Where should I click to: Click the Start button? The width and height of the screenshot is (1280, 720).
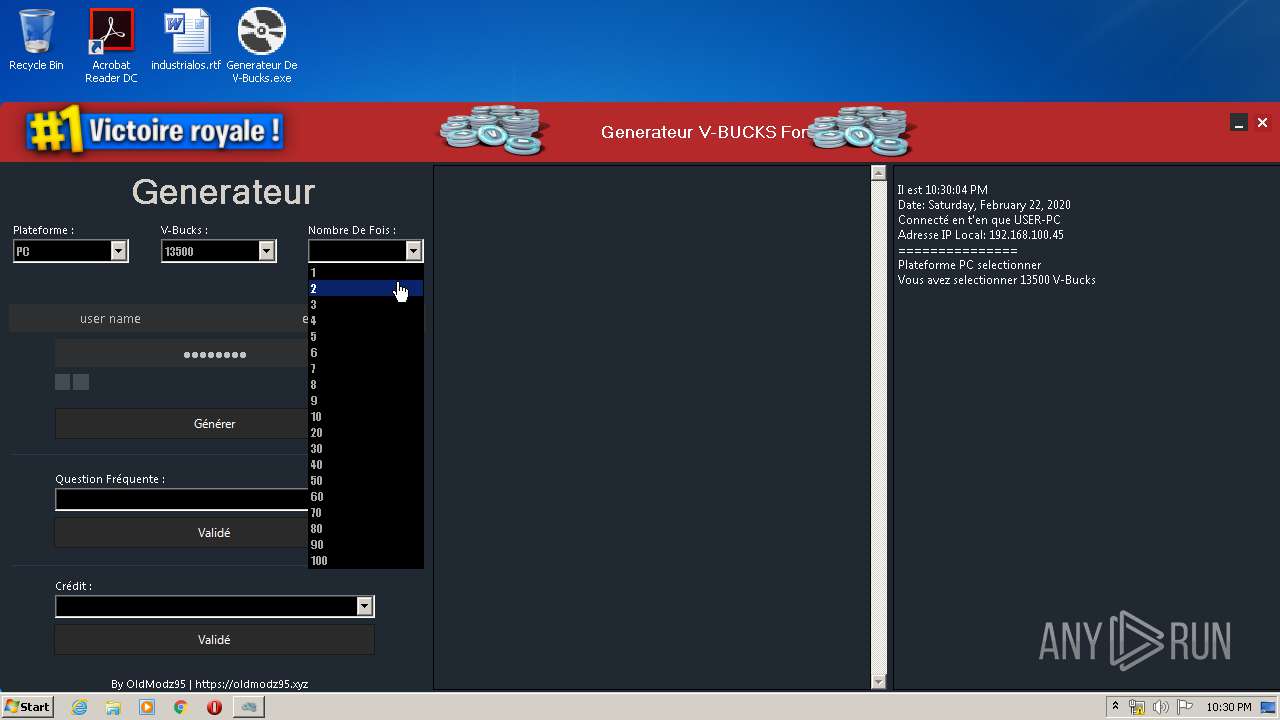pyautogui.click(x=27, y=707)
